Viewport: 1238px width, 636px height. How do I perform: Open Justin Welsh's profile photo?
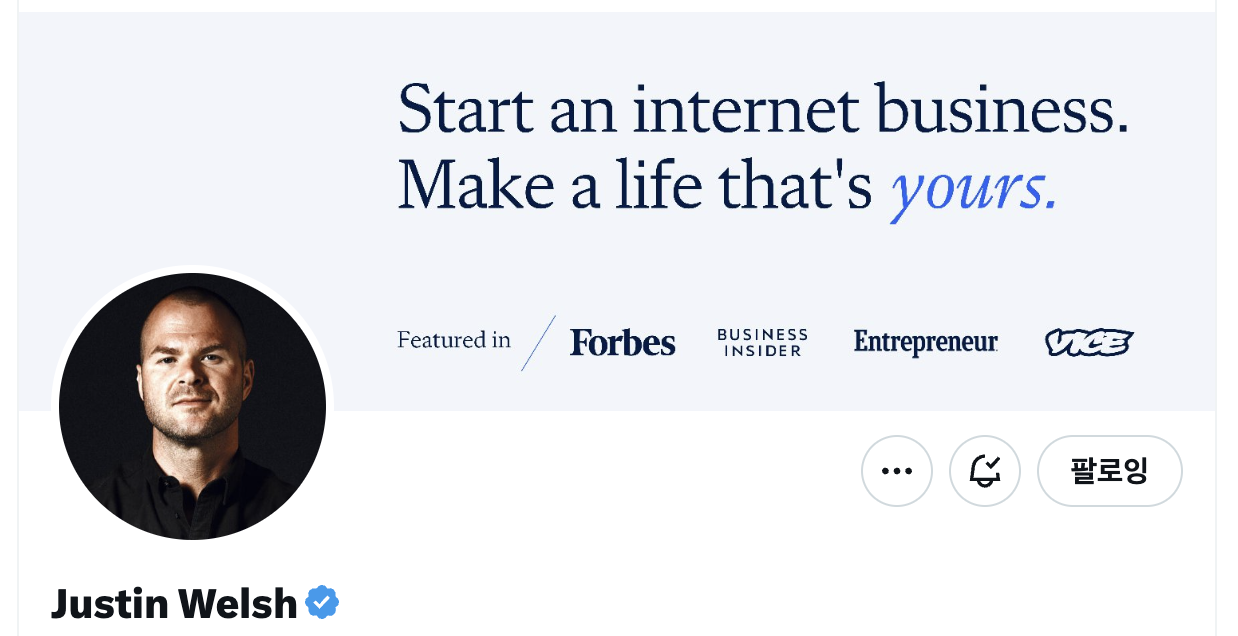(192, 406)
